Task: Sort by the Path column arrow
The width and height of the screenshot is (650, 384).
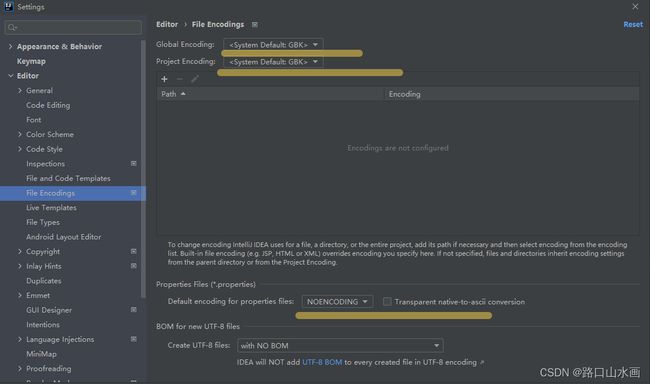Action: tap(183, 94)
